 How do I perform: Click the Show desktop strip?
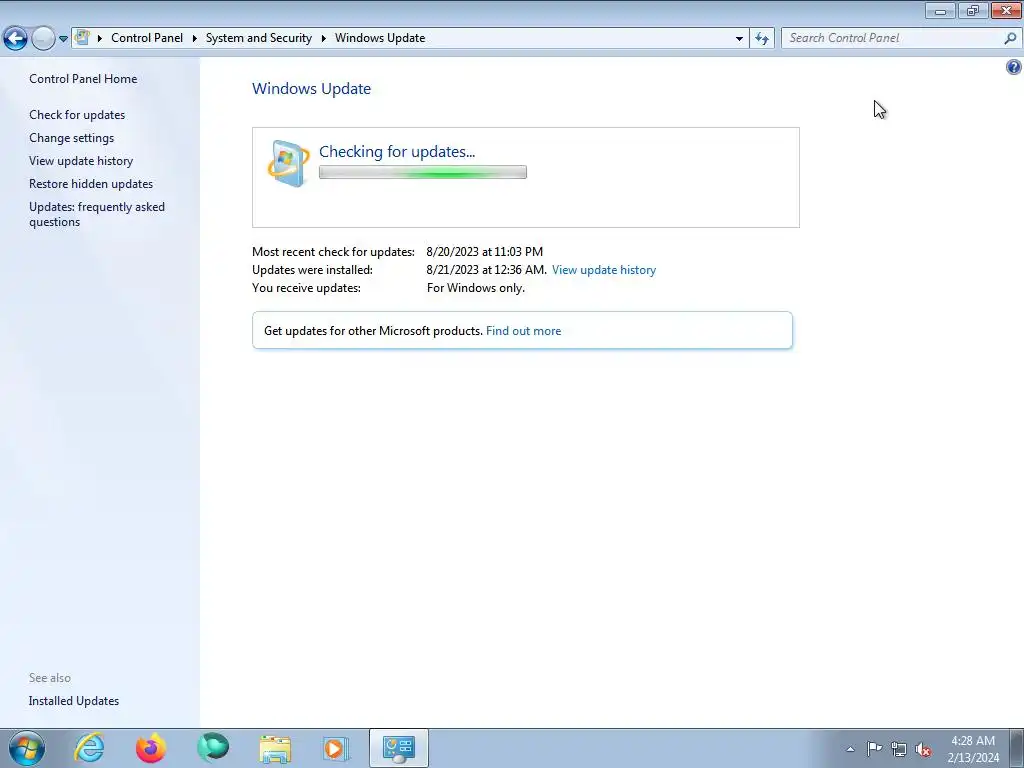(x=1016, y=748)
